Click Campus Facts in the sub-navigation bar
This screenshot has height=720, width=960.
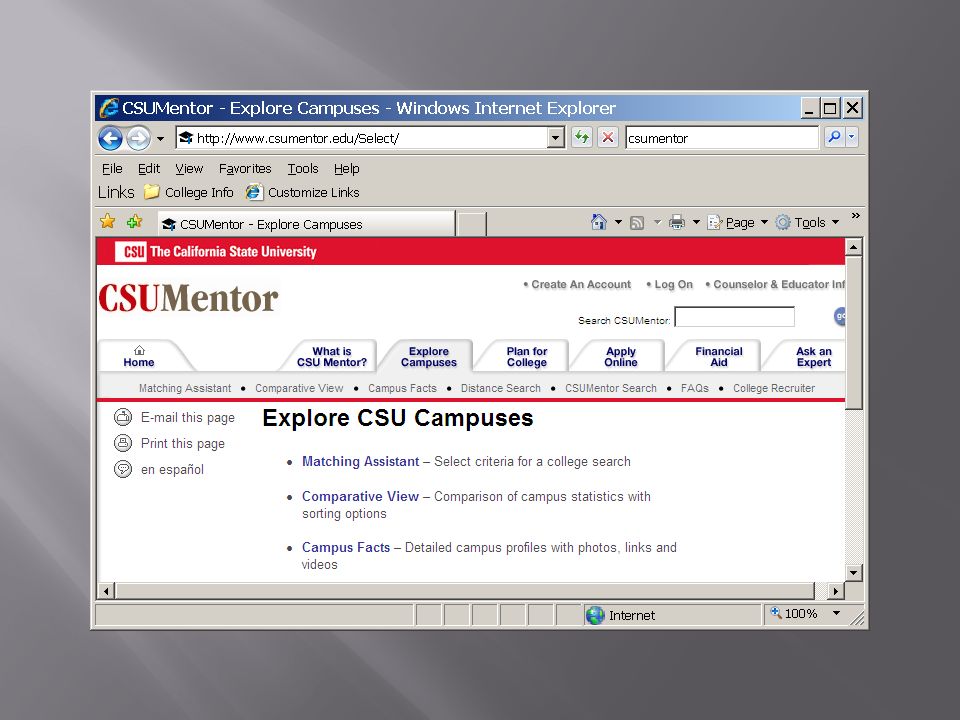[x=402, y=388]
